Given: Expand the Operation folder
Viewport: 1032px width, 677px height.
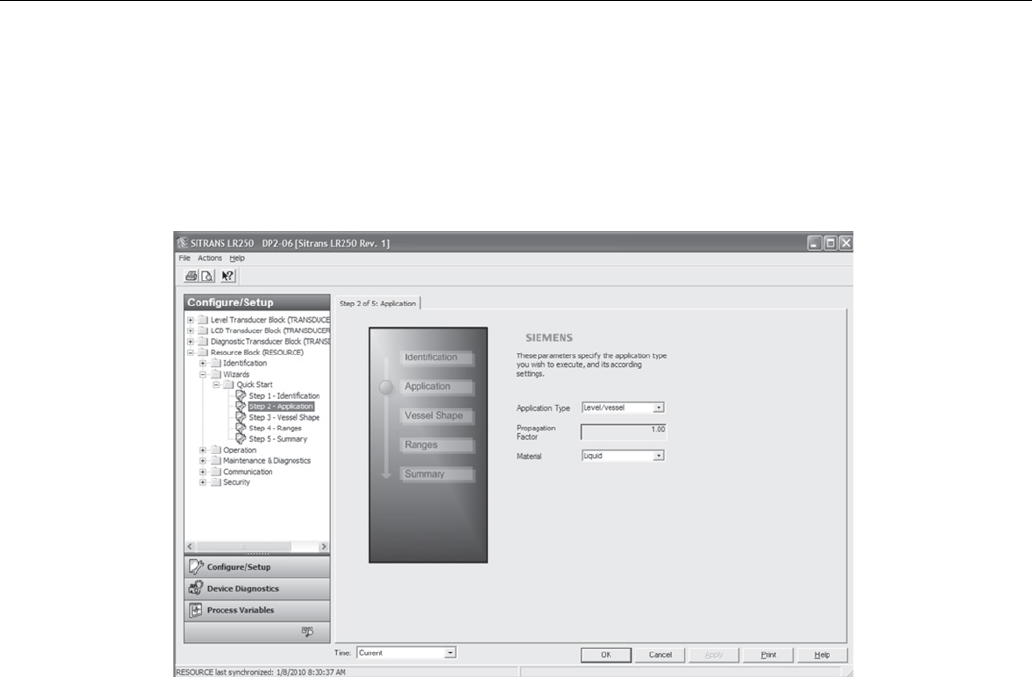Looking at the screenshot, I should click(203, 450).
